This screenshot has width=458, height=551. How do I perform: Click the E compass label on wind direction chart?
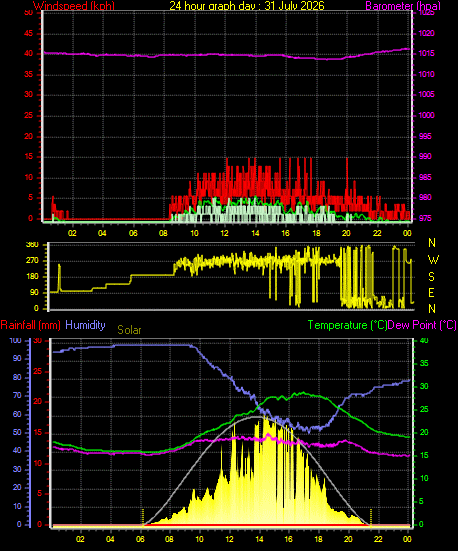(432, 292)
